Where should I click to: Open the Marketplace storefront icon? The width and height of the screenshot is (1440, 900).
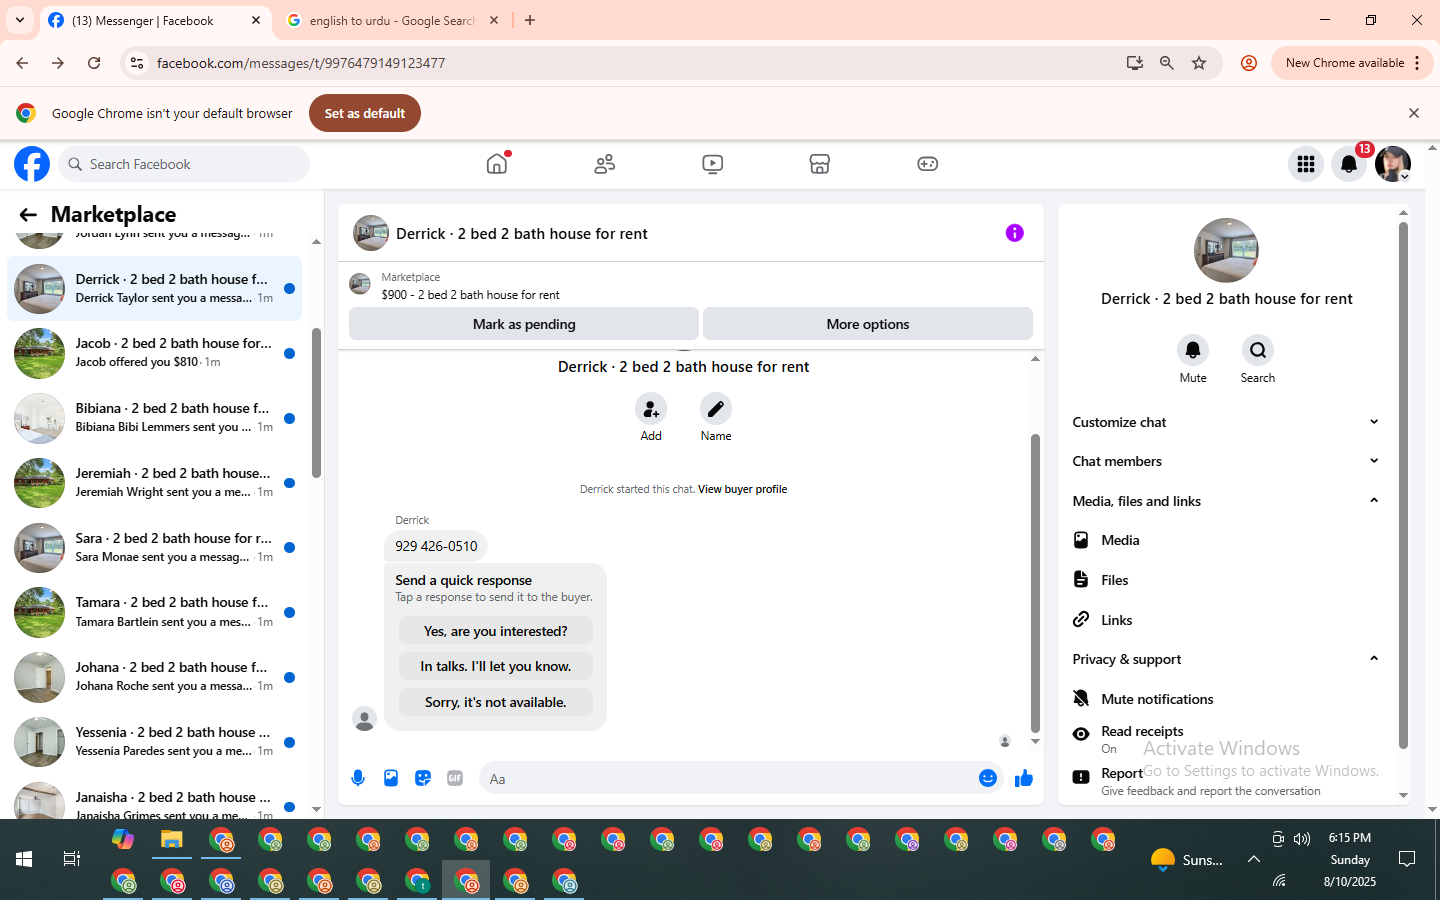pyautogui.click(x=820, y=164)
